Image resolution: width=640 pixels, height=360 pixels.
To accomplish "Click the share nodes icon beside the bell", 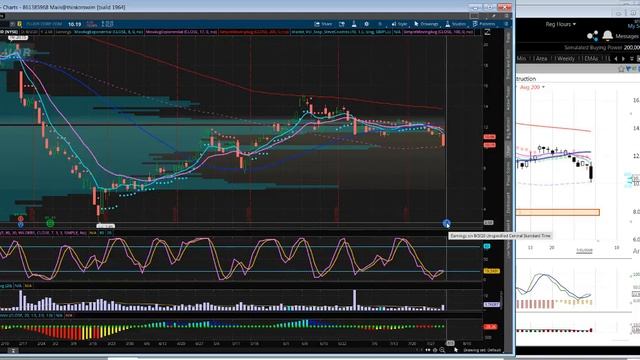I will (x=592, y=36).
